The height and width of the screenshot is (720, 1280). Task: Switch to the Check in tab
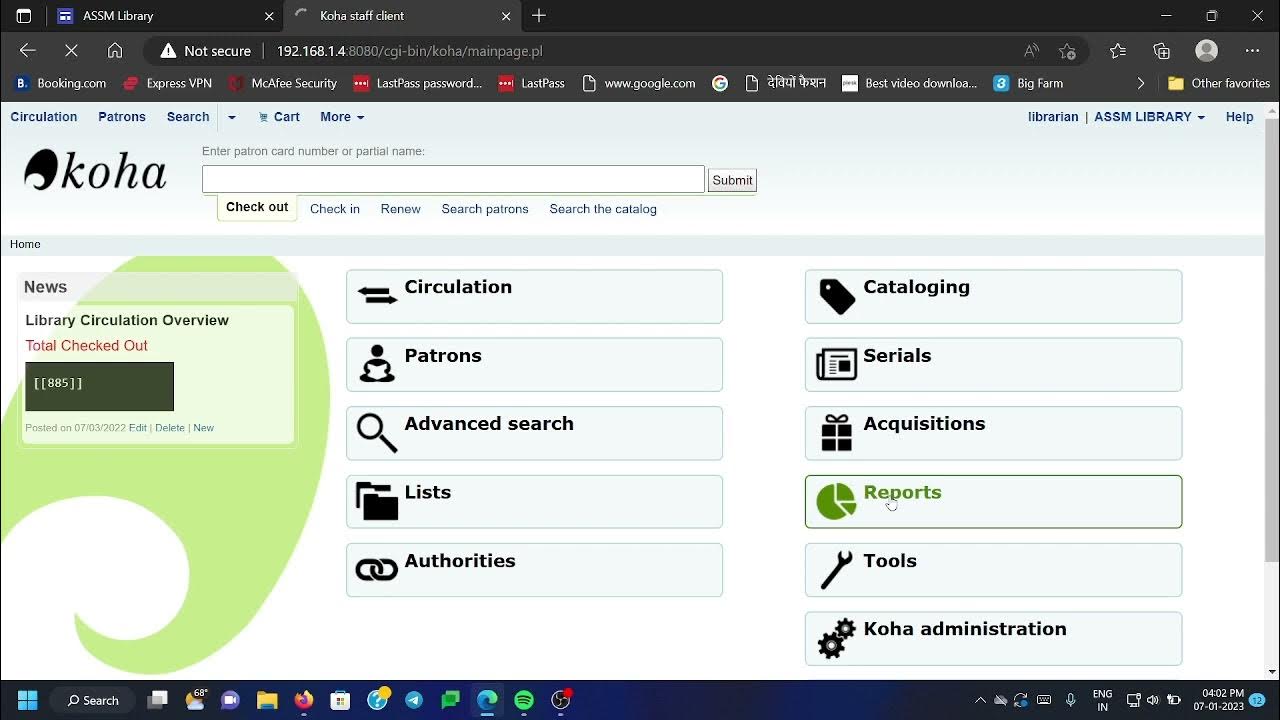335,209
